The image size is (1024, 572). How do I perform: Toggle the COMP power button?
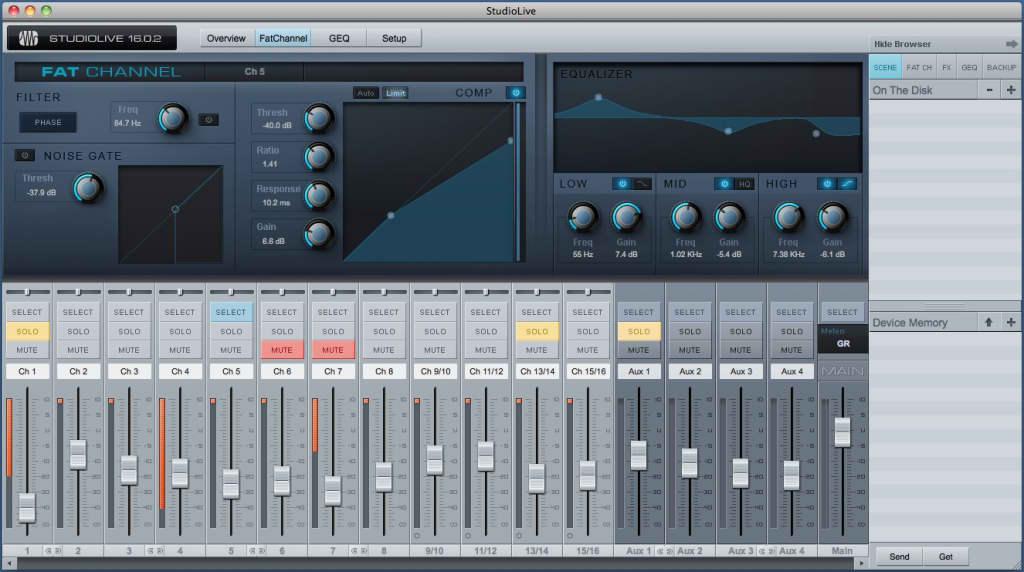click(x=515, y=93)
